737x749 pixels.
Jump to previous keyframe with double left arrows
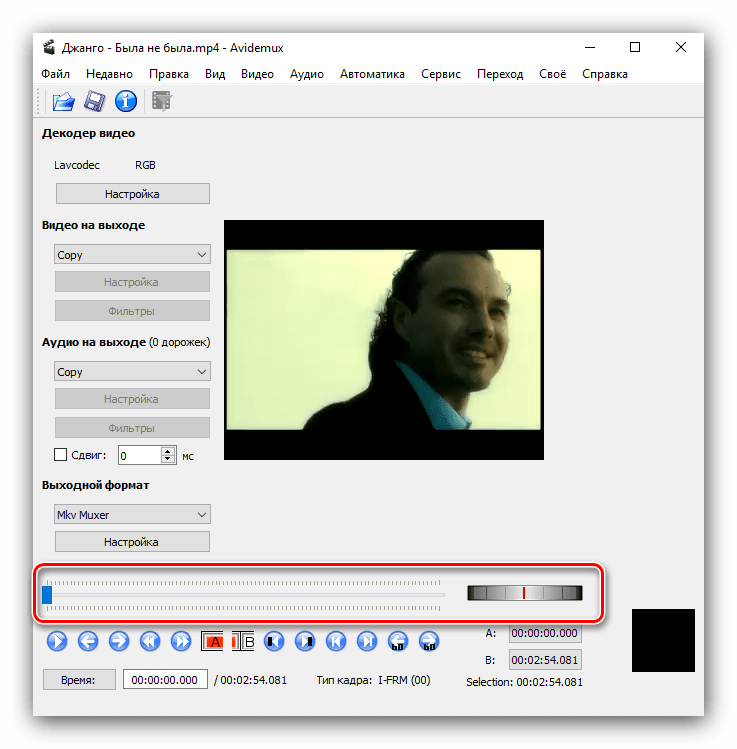[x=150, y=641]
